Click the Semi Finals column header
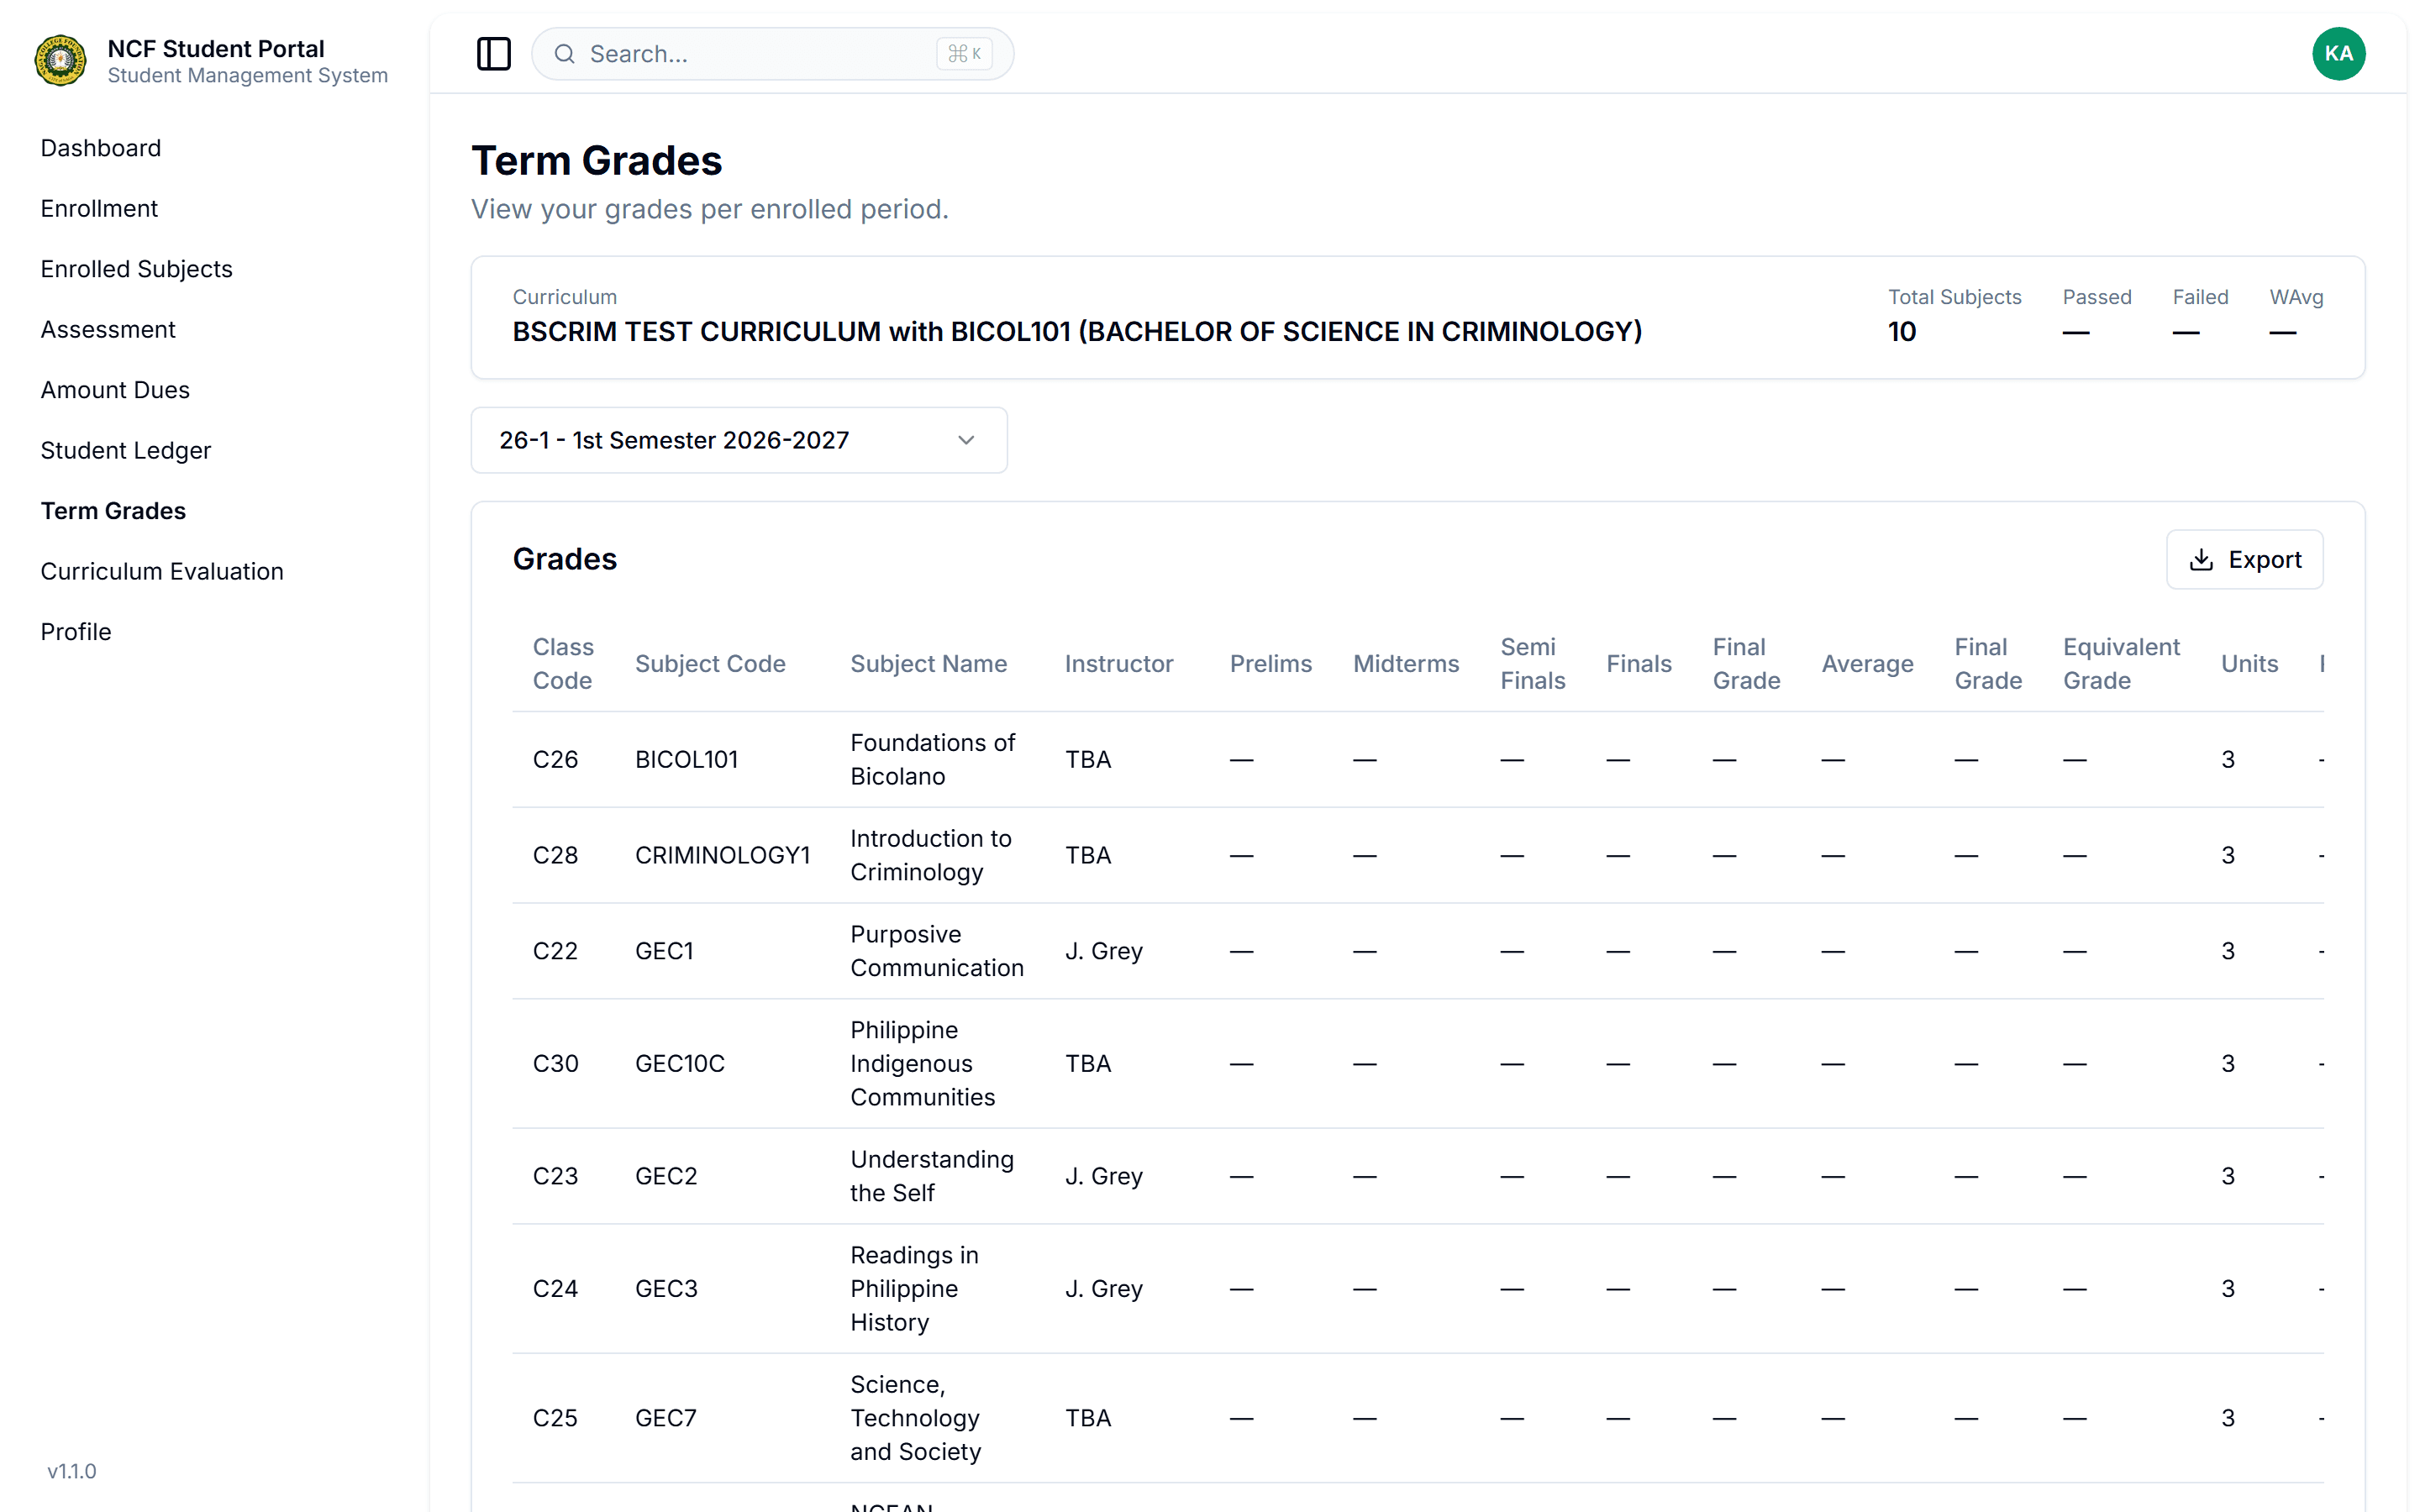 tap(1532, 664)
